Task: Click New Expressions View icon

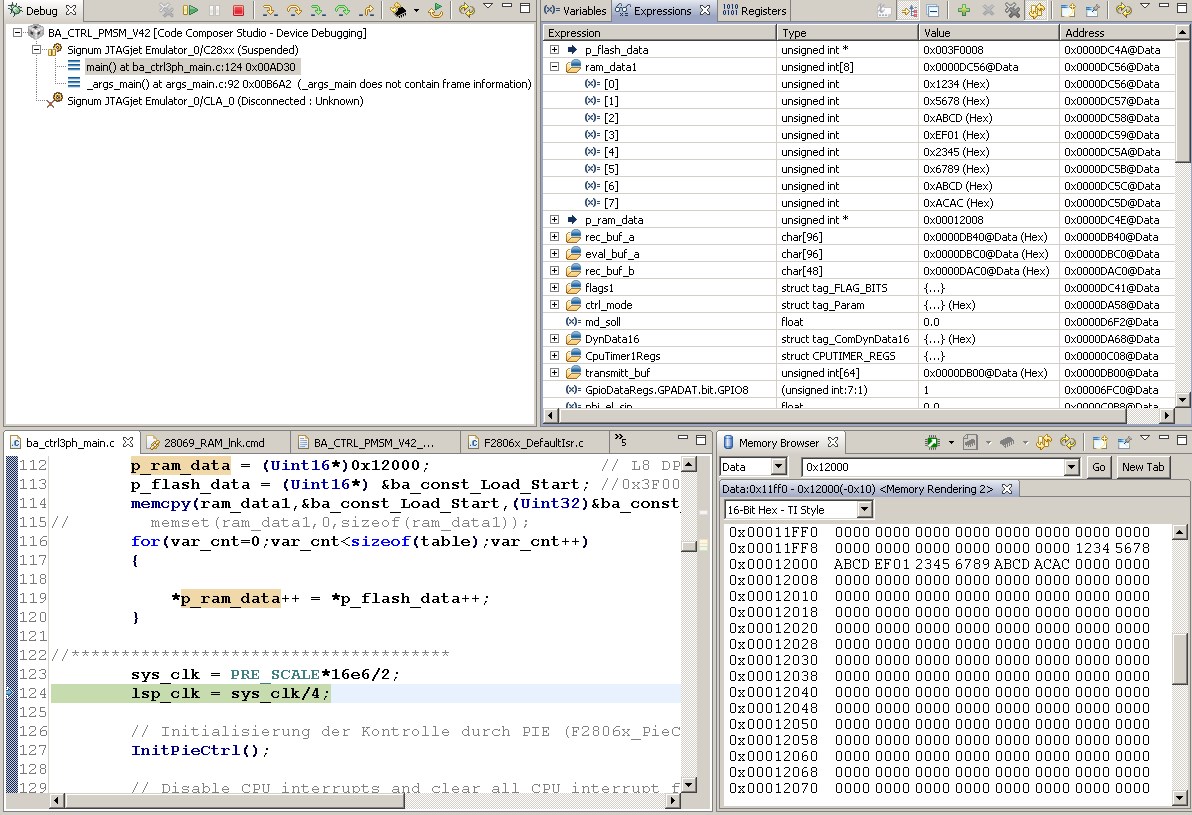Action: click(1068, 10)
